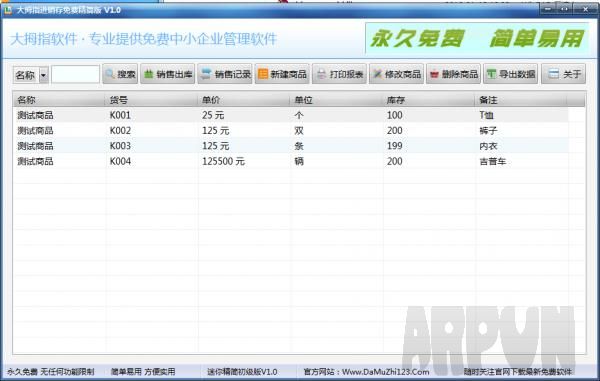Select row K004 吉普车
The width and height of the screenshot is (600, 381).
point(291,161)
